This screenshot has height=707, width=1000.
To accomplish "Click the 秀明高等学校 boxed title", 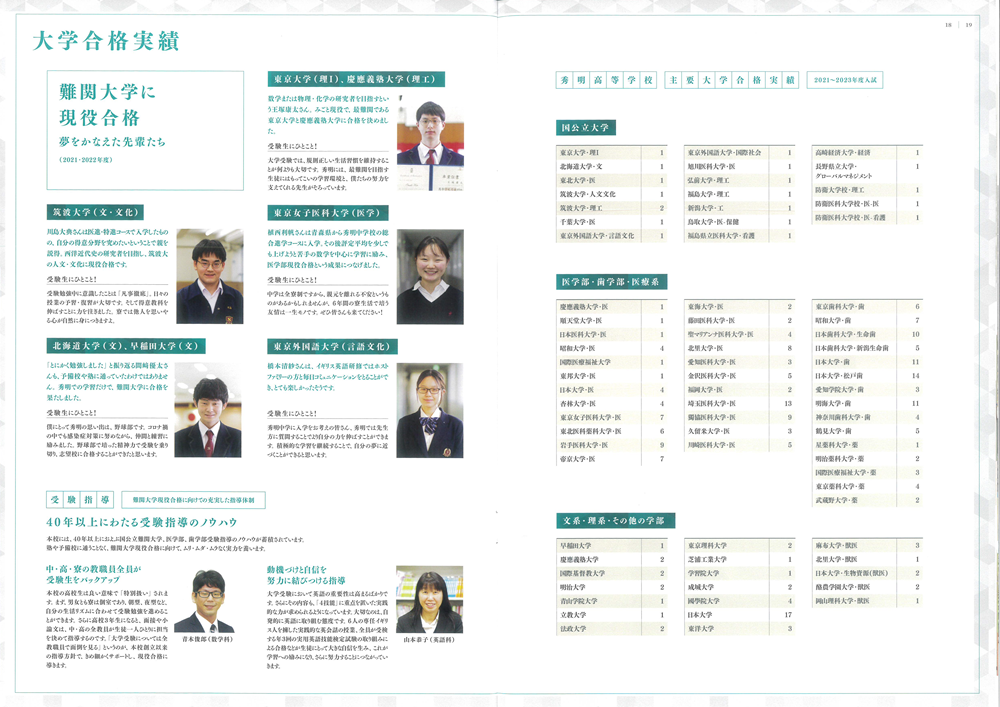I will pyautogui.click(x=606, y=80).
